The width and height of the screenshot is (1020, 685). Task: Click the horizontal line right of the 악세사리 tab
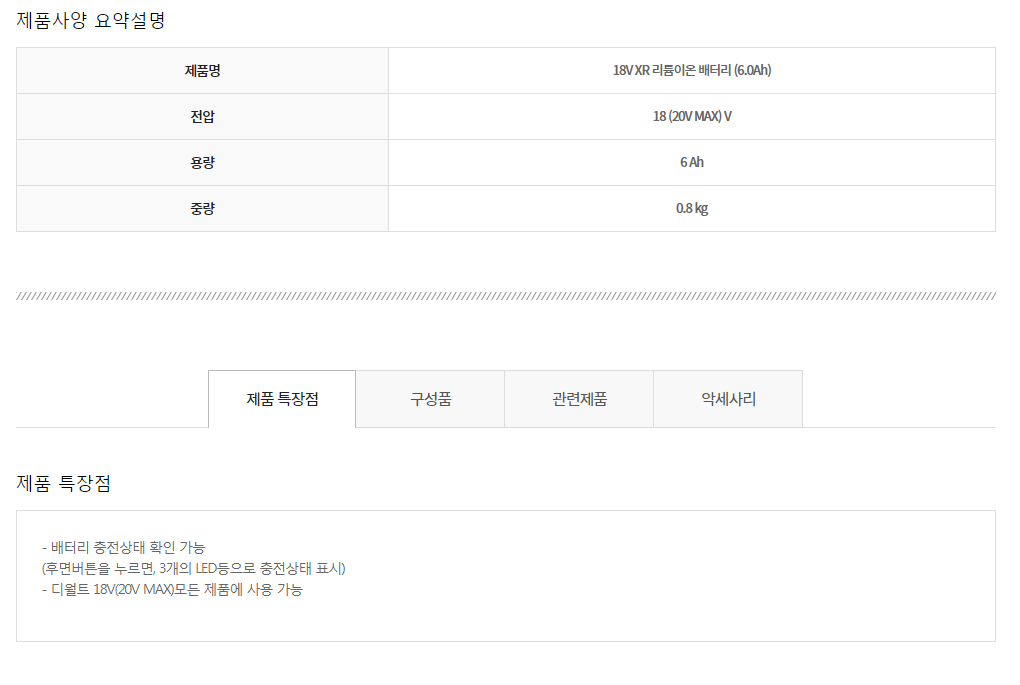coord(900,427)
